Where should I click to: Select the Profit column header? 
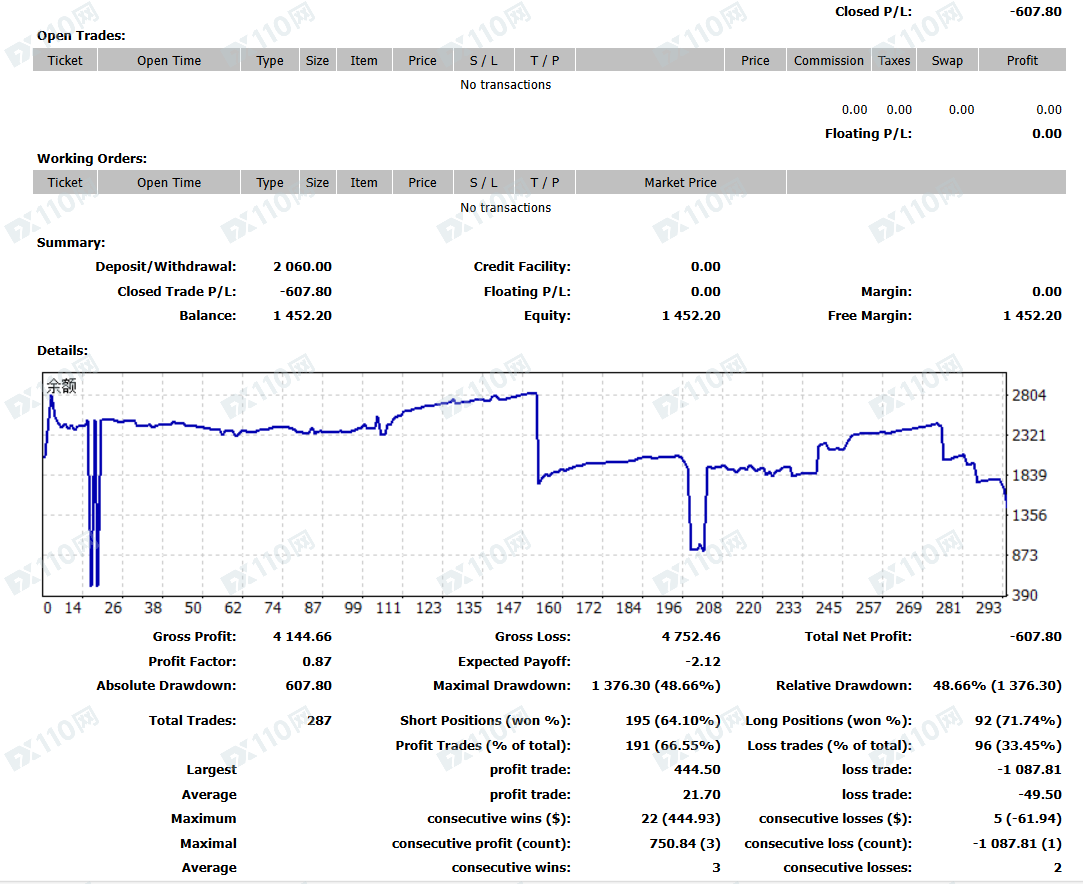pos(1022,60)
